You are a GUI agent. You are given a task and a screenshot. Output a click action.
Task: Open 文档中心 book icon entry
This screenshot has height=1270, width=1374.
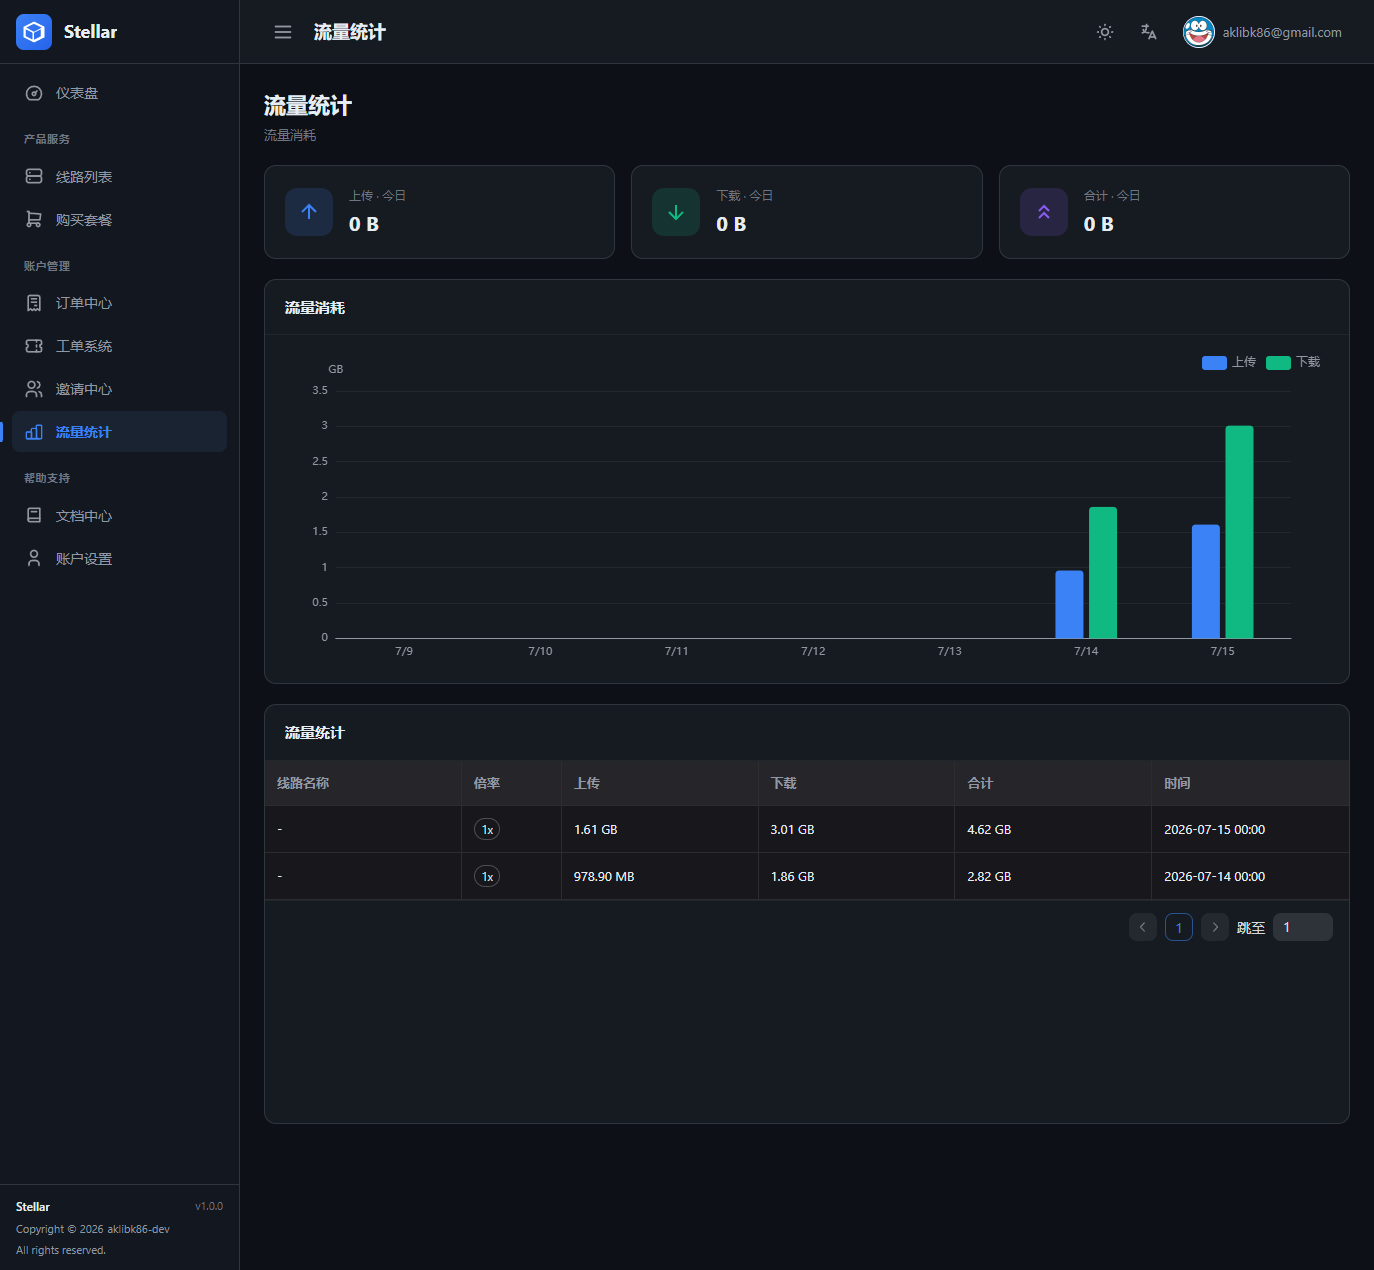point(34,515)
